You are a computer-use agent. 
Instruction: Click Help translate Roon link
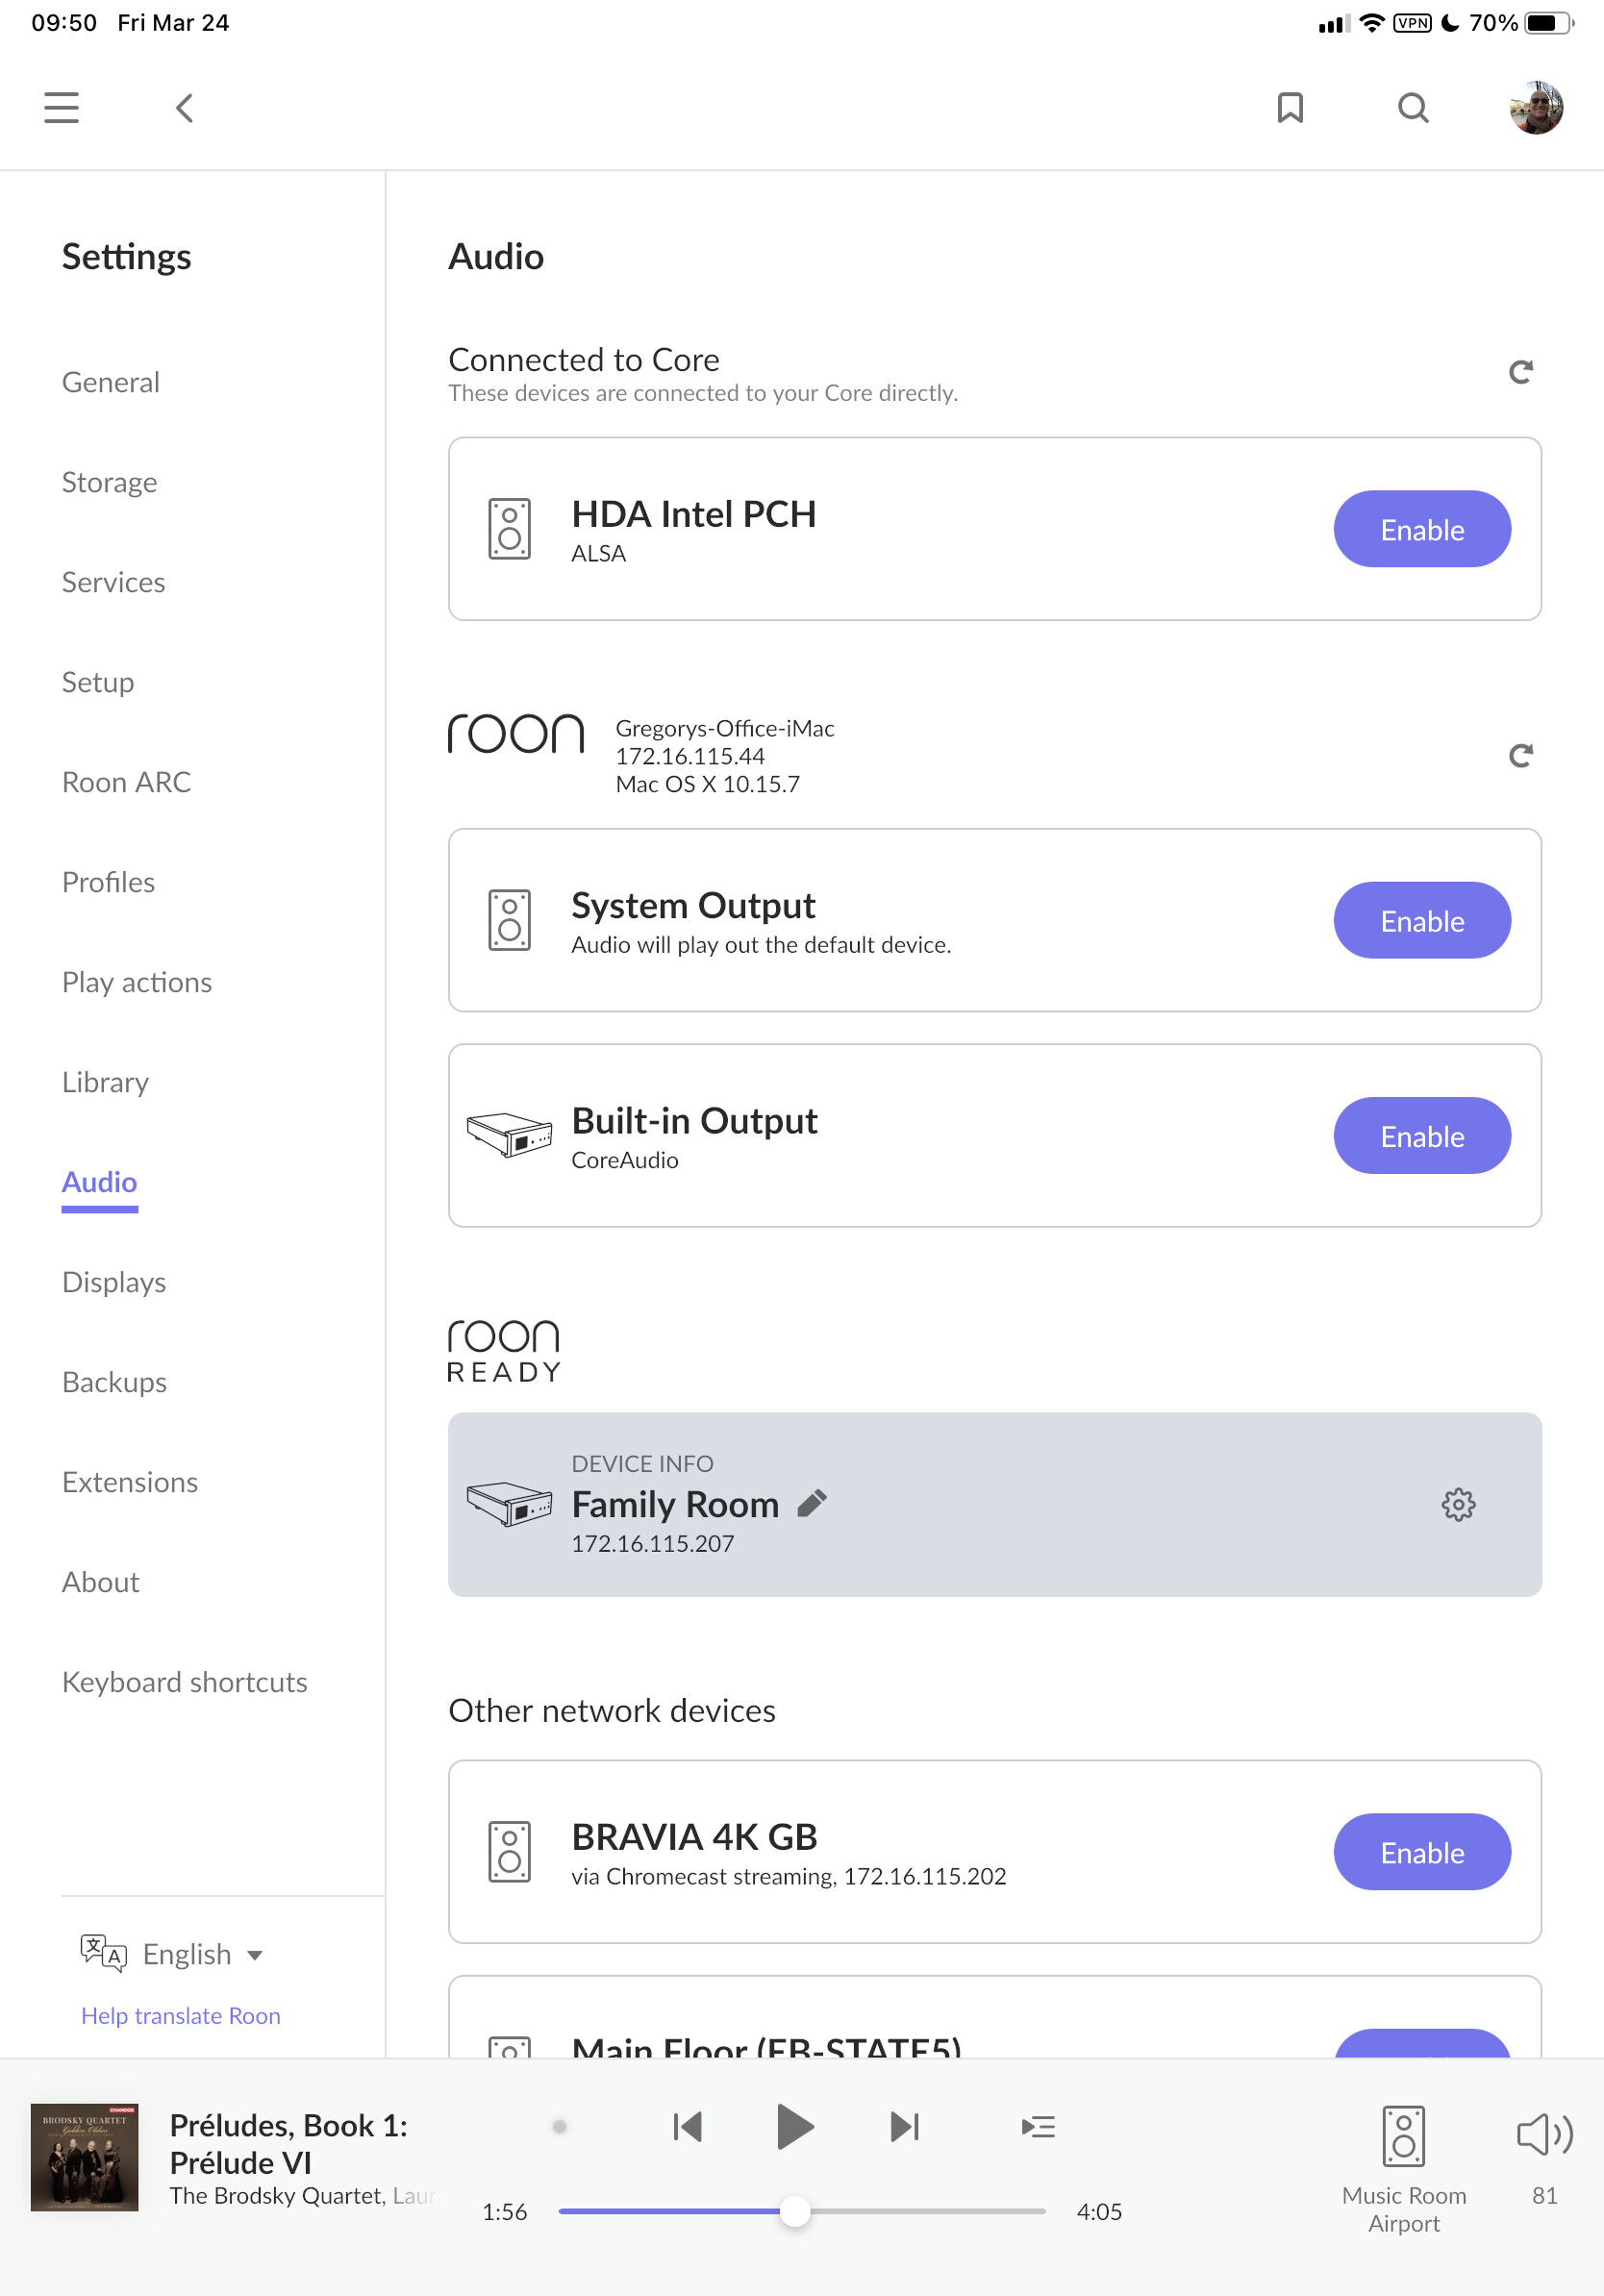tap(180, 2016)
